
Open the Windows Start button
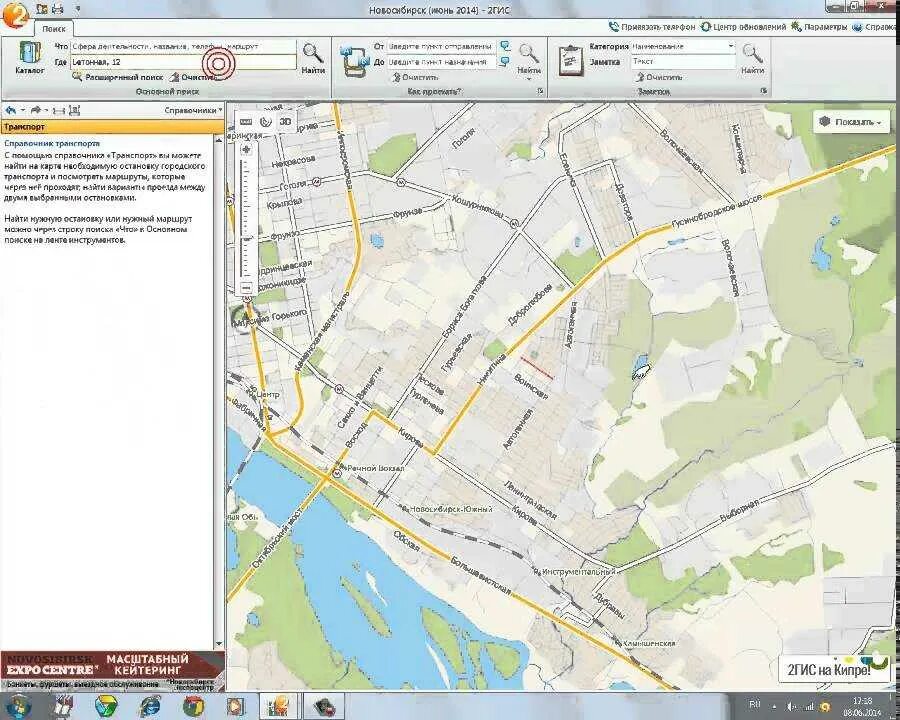[17, 706]
